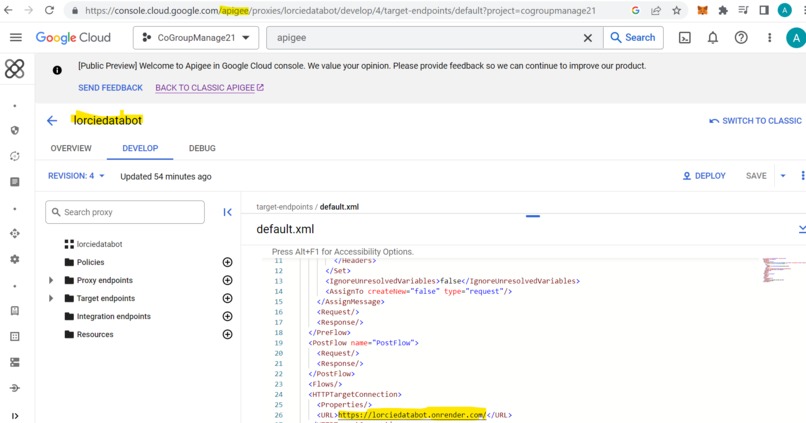Add a resource with plus icon
Viewport: 806px width, 423px height.
click(227, 334)
